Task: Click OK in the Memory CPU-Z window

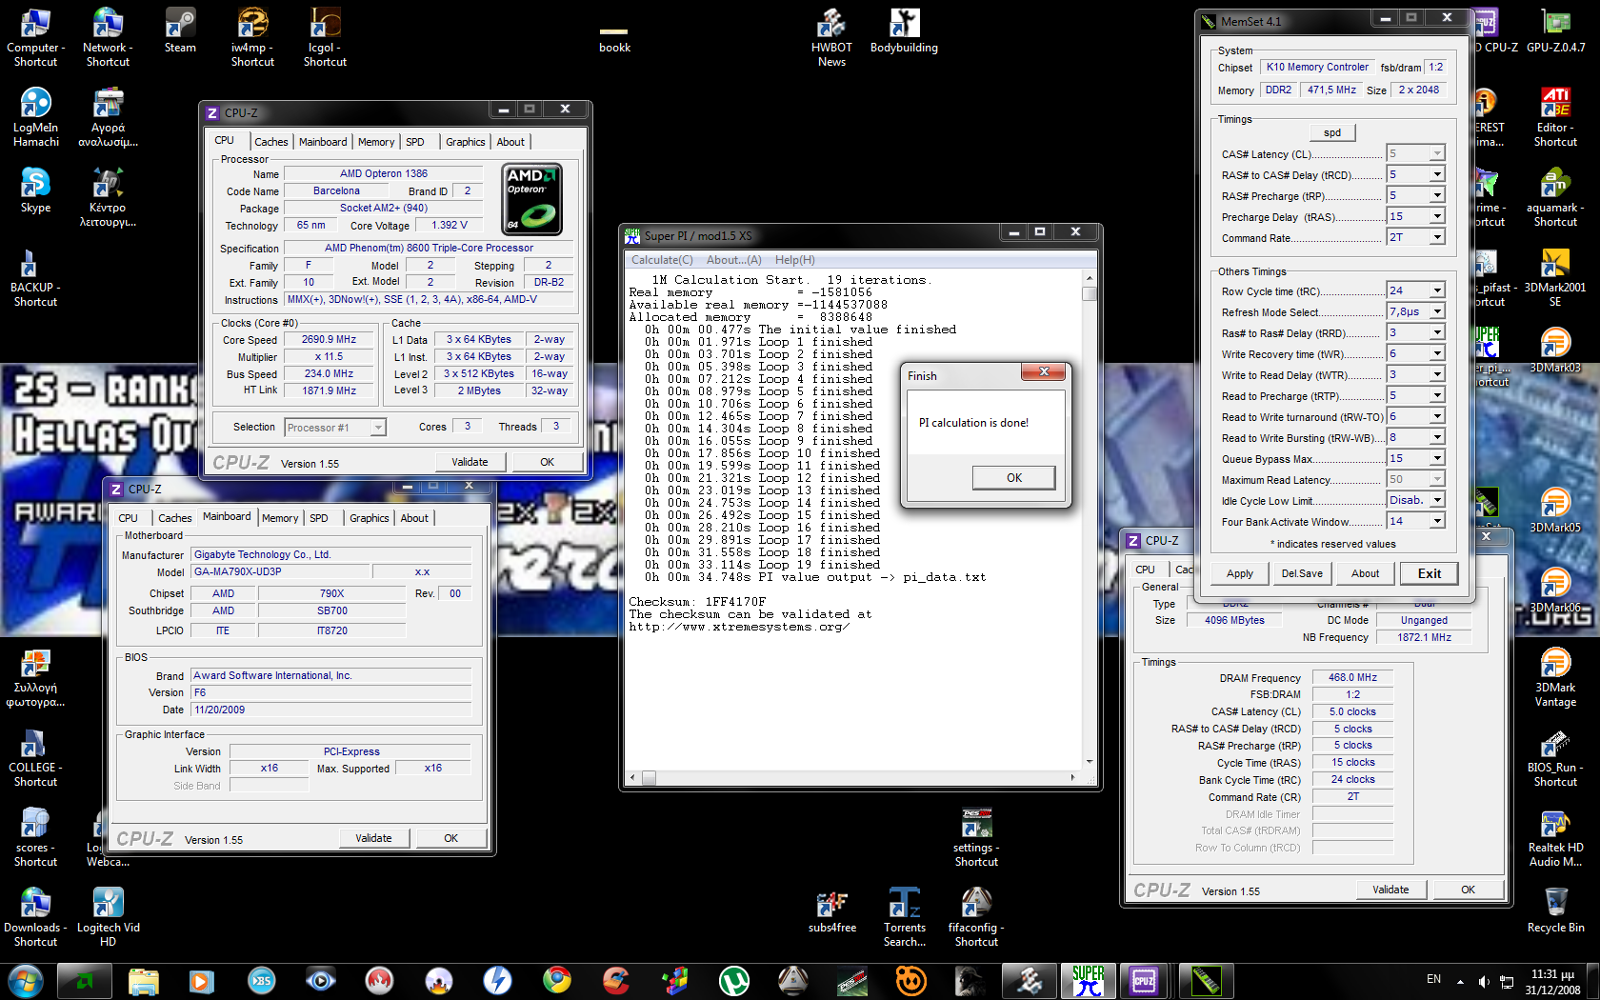Action: pyautogui.click(x=1468, y=889)
